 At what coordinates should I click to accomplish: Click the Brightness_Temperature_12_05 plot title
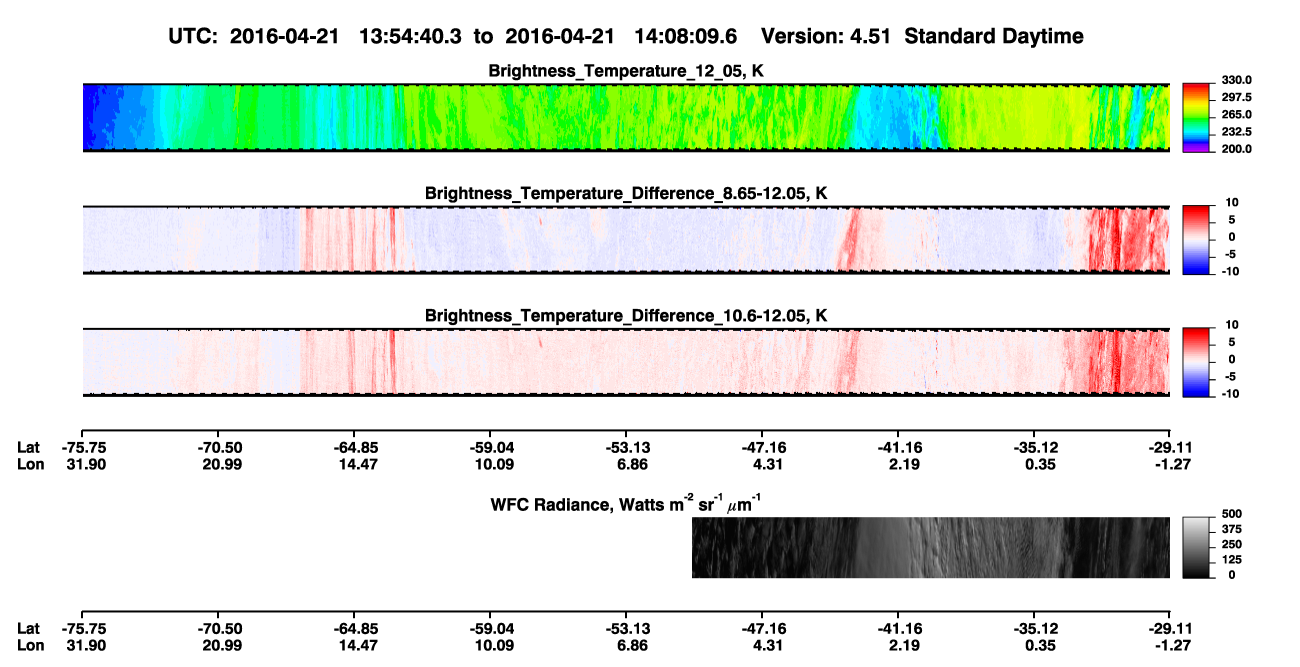click(x=626, y=71)
